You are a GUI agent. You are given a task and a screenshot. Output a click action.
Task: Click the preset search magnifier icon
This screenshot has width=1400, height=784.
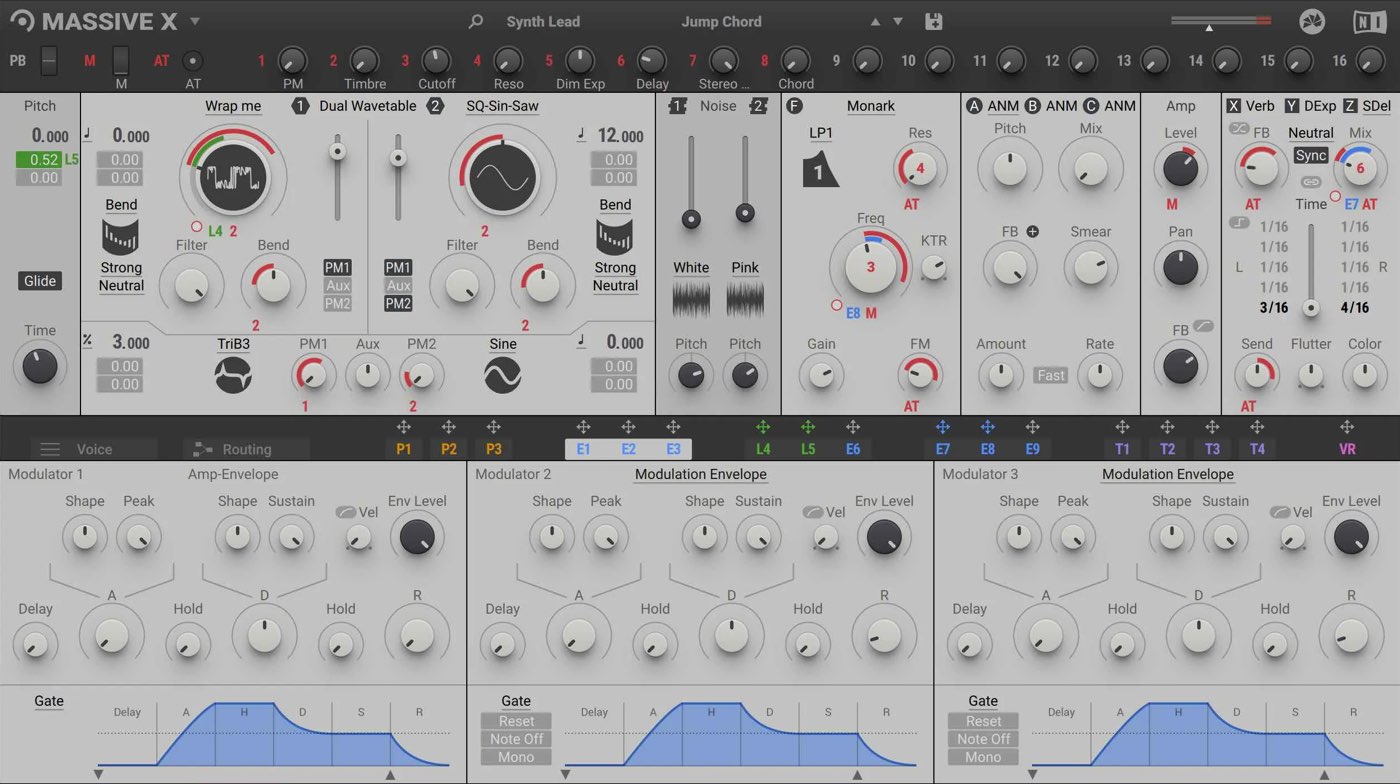pos(476,21)
